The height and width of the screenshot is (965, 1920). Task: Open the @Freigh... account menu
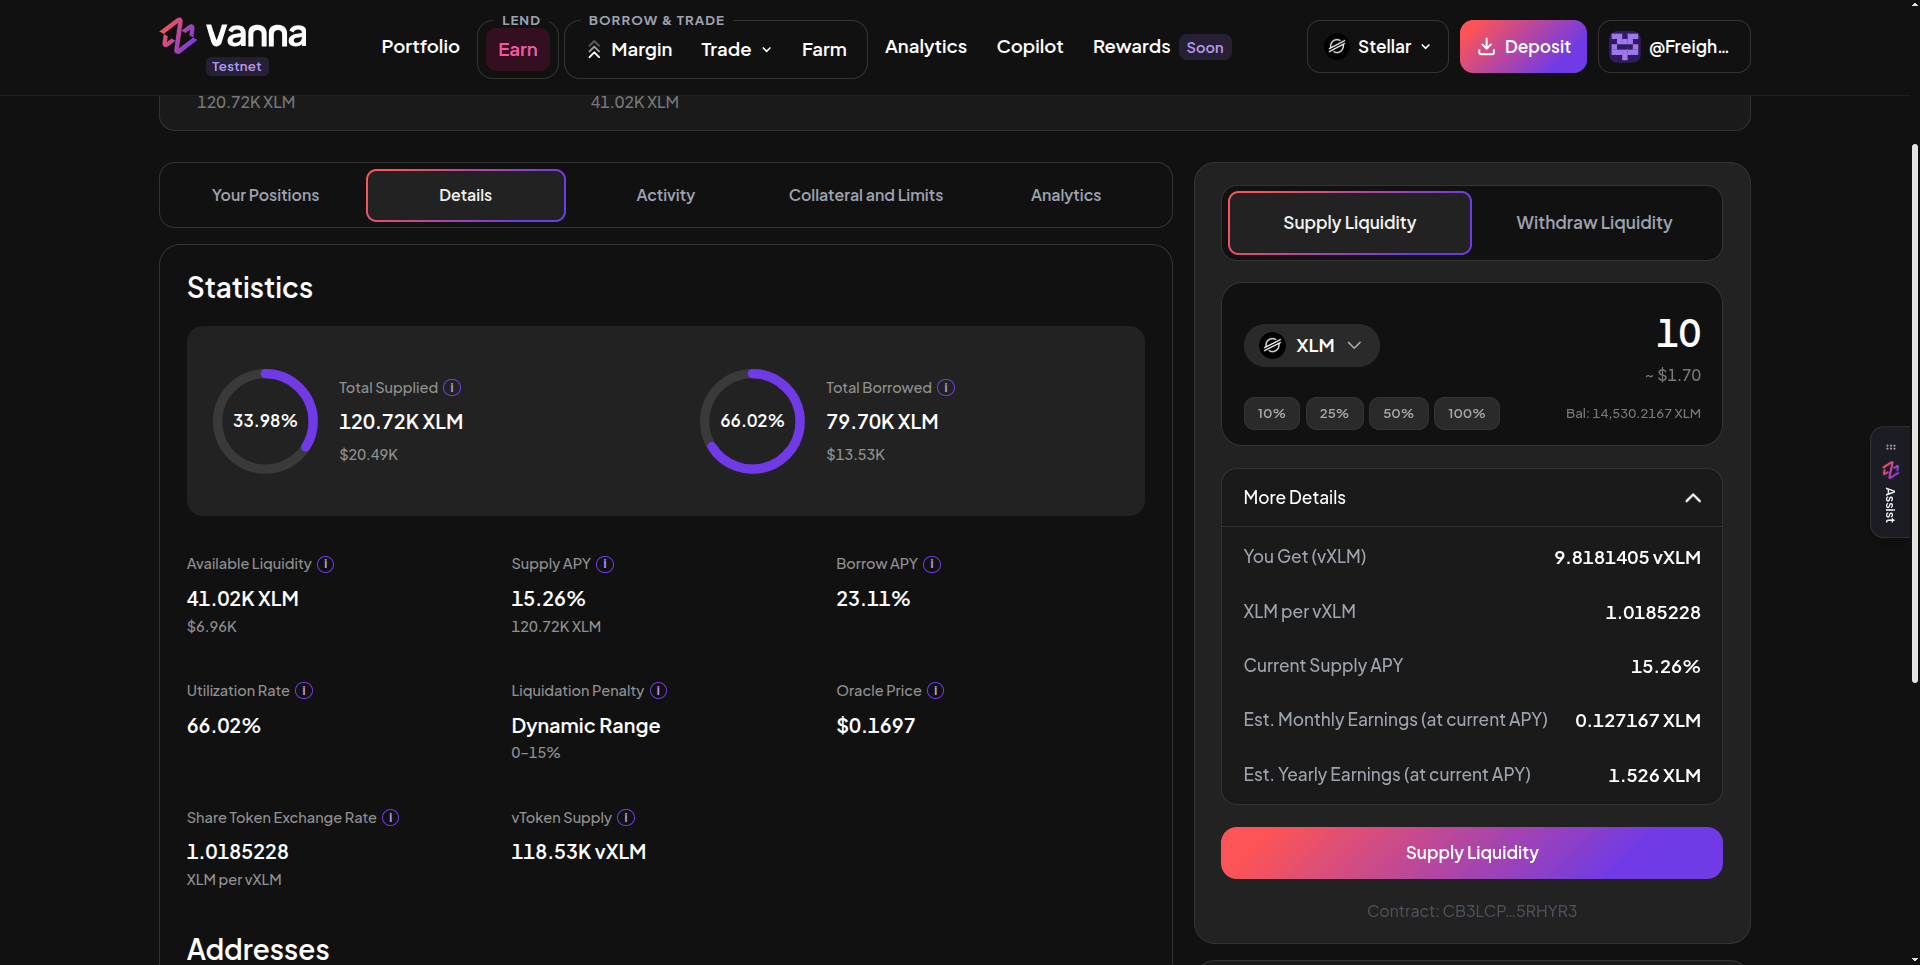pyautogui.click(x=1674, y=47)
